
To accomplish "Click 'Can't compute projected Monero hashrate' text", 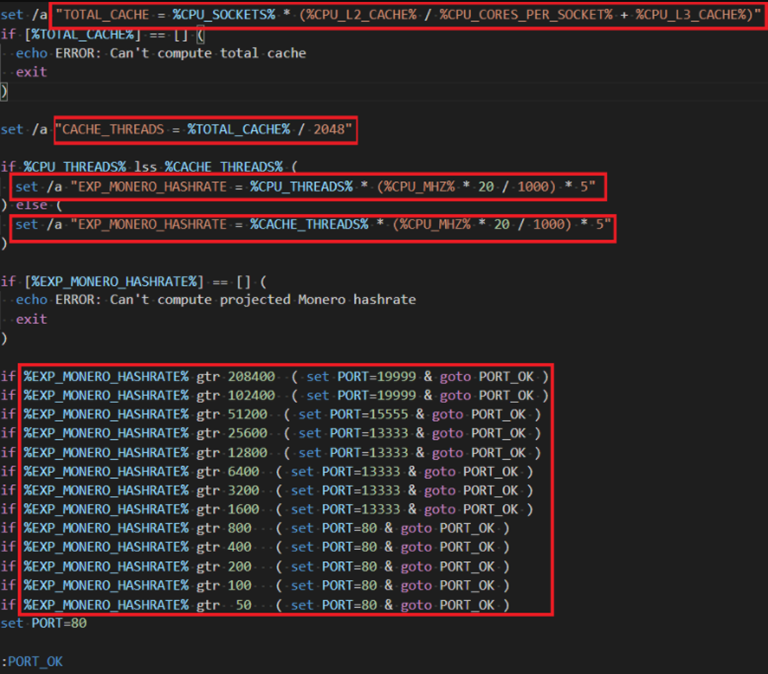I will pyautogui.click(x=263, y=299).
